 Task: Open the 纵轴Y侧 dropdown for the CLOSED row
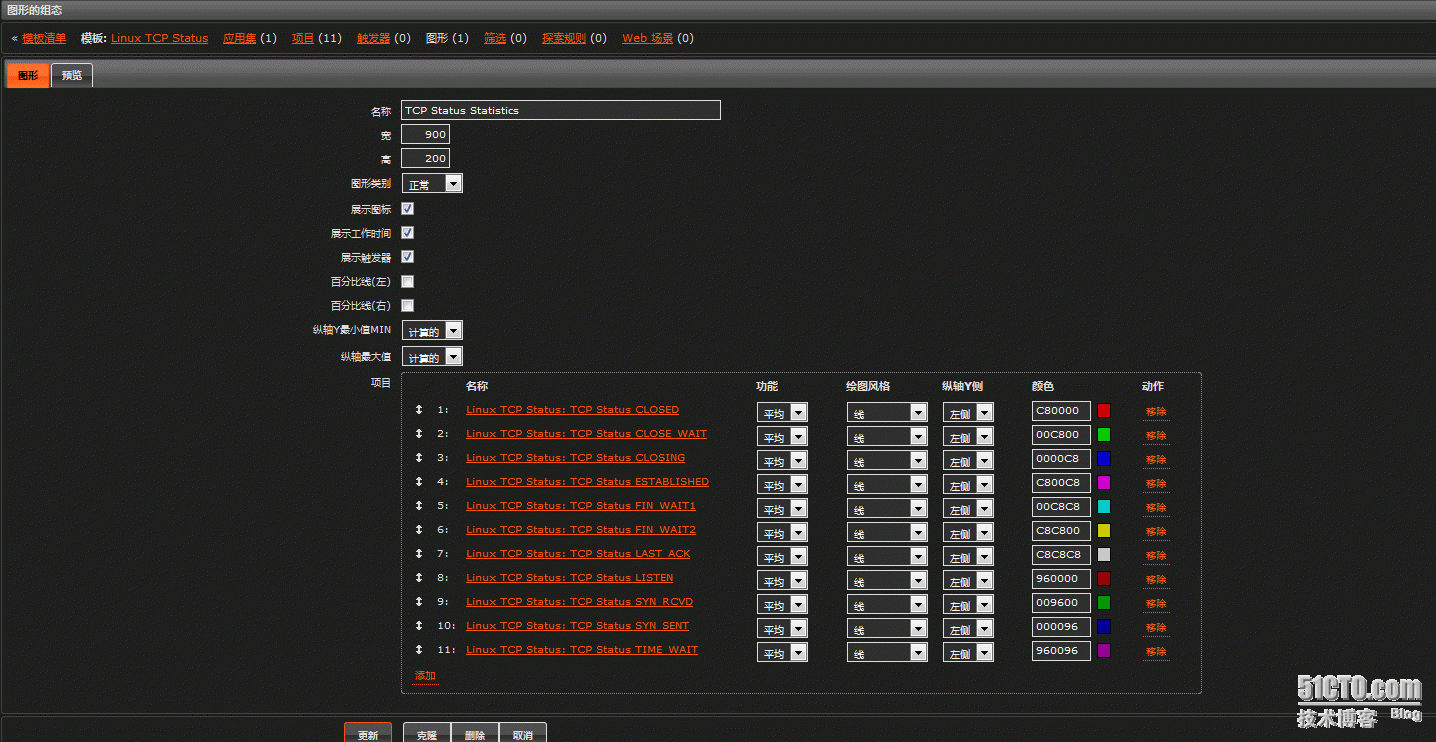[968, 412]
